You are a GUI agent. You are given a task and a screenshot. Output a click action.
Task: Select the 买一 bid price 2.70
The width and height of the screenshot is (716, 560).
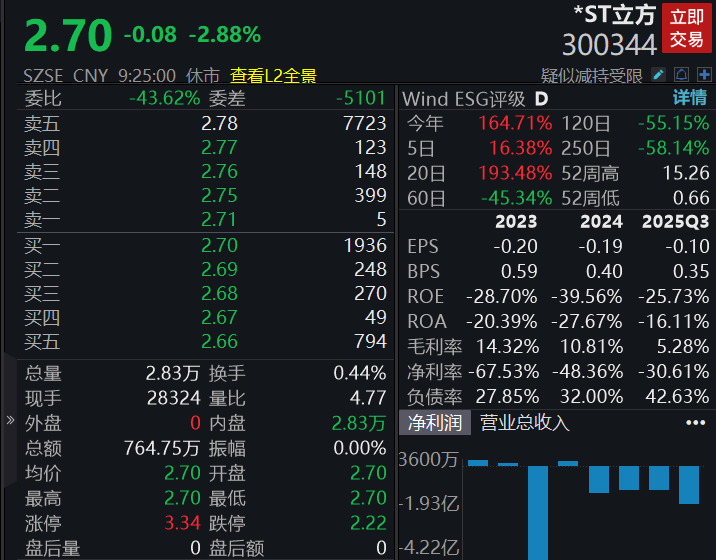(x=219, y=245)
